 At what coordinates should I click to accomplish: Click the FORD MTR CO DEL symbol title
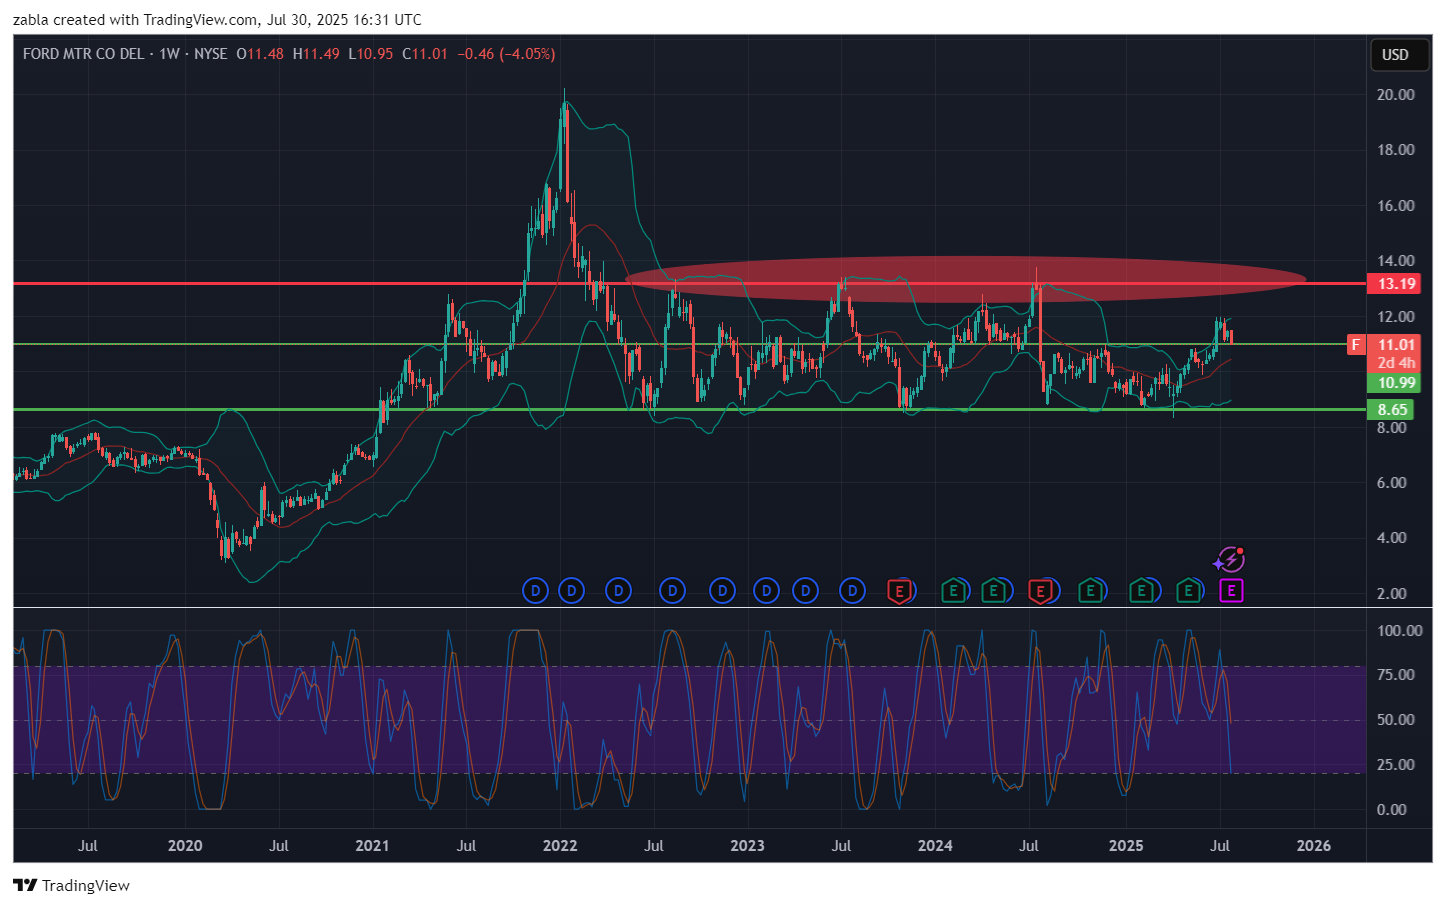83,54
